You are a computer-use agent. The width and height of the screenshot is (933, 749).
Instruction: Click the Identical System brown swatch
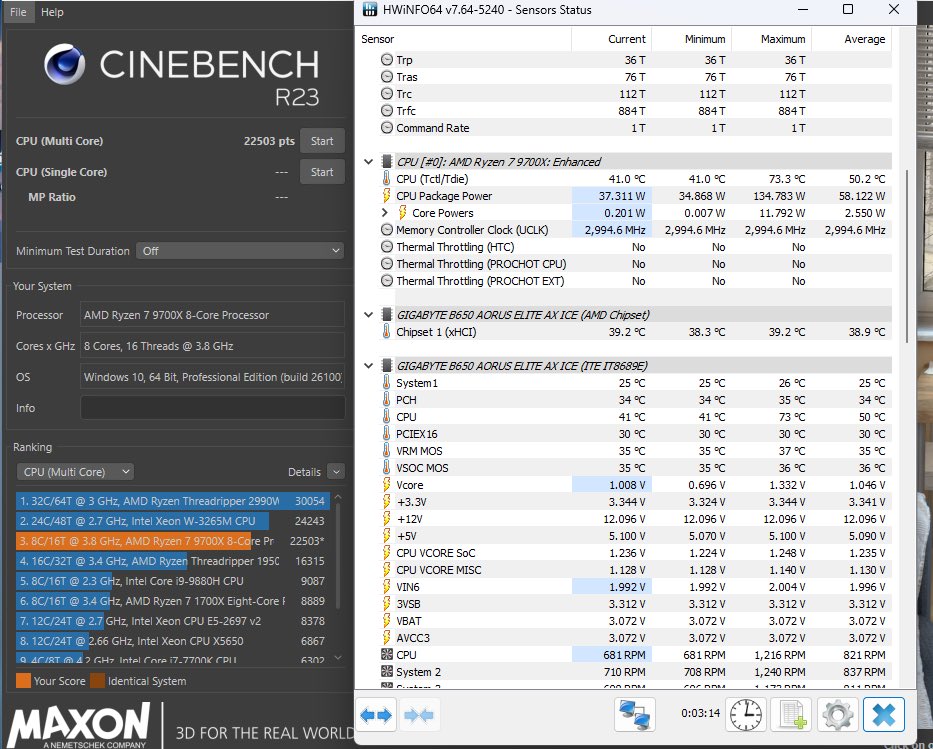(x=98, y=681)
